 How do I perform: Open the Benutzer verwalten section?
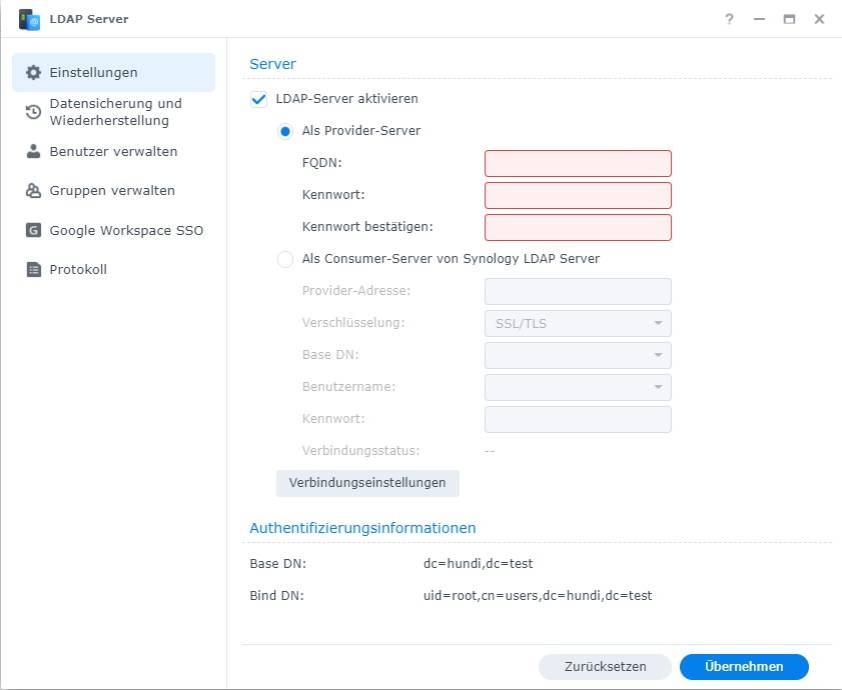pyautogui.click(x=113, y=152)
